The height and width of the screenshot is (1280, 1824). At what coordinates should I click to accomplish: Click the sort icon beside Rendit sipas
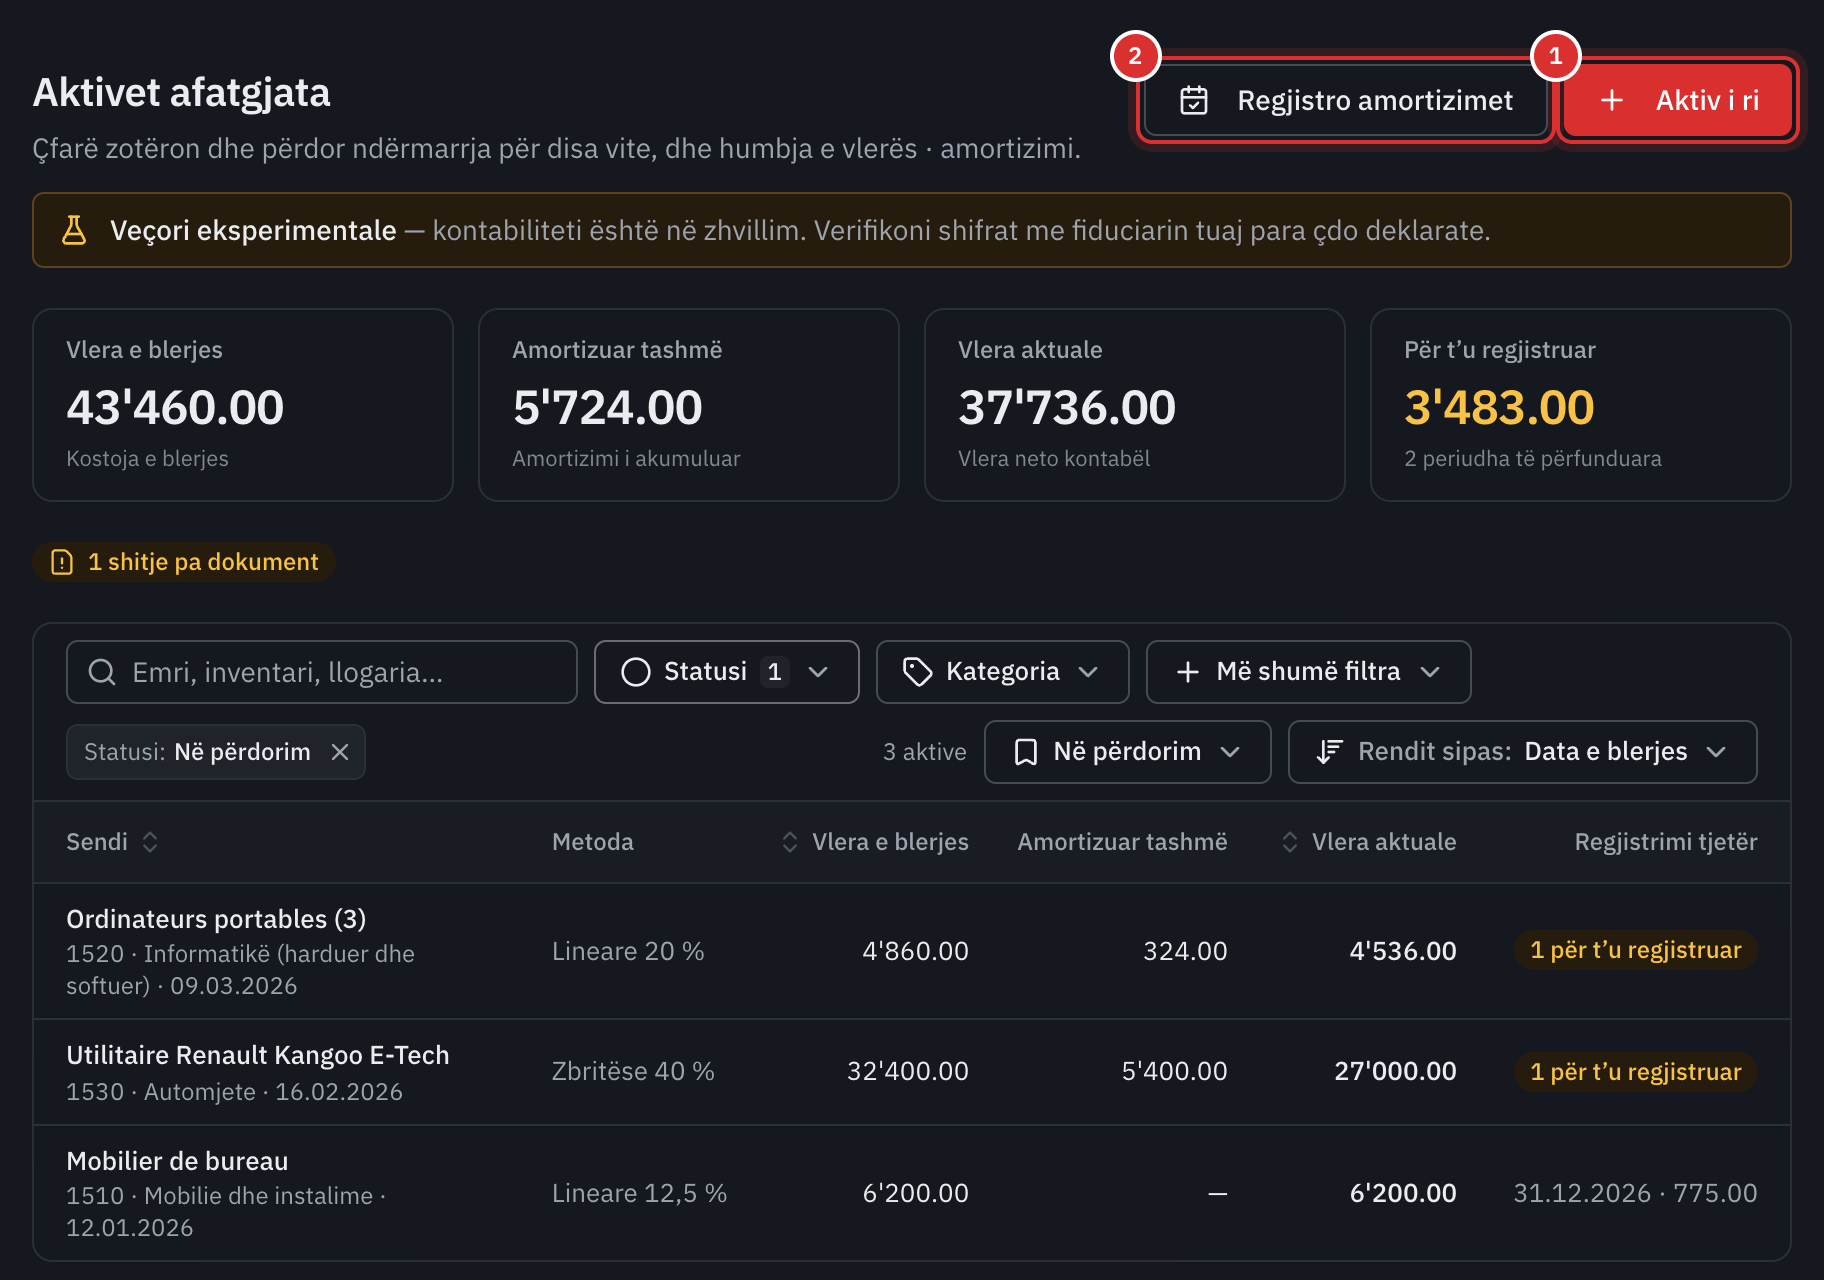(x=1329, y=752)
